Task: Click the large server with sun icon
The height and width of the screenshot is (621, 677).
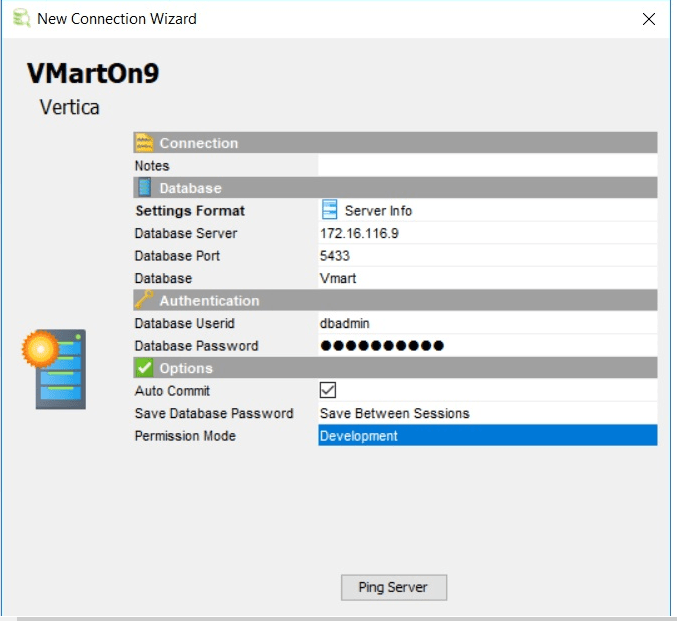Action: [x=54, y=369]
